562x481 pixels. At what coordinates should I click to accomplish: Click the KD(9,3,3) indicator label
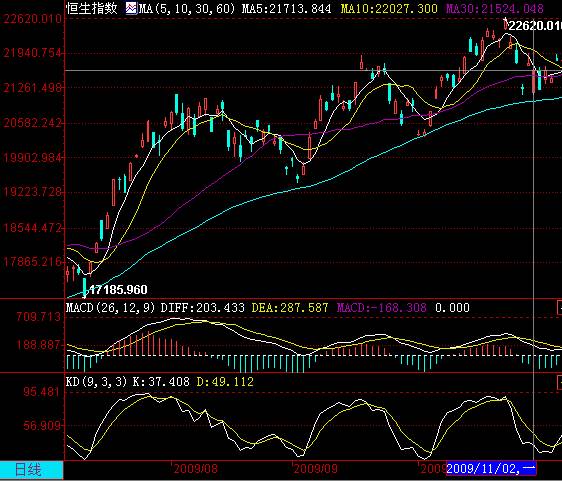pos(96,382)
